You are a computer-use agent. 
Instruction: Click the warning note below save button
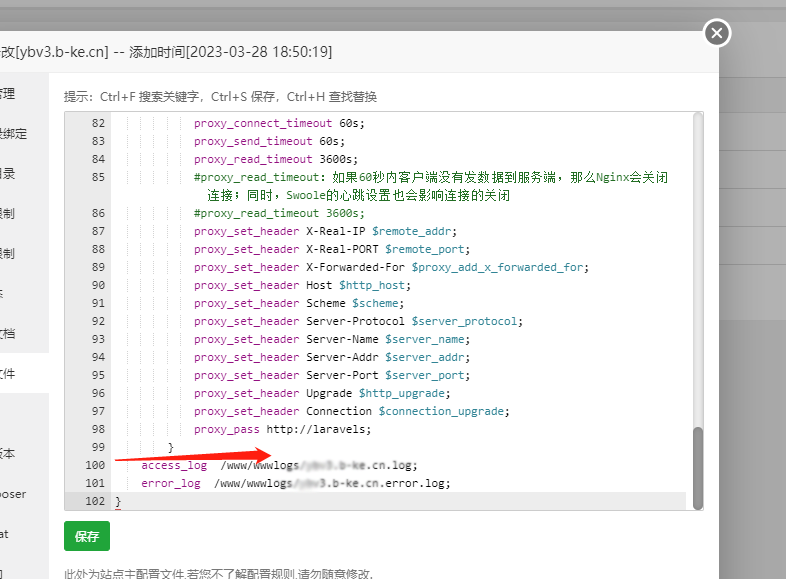coord(219,573)
